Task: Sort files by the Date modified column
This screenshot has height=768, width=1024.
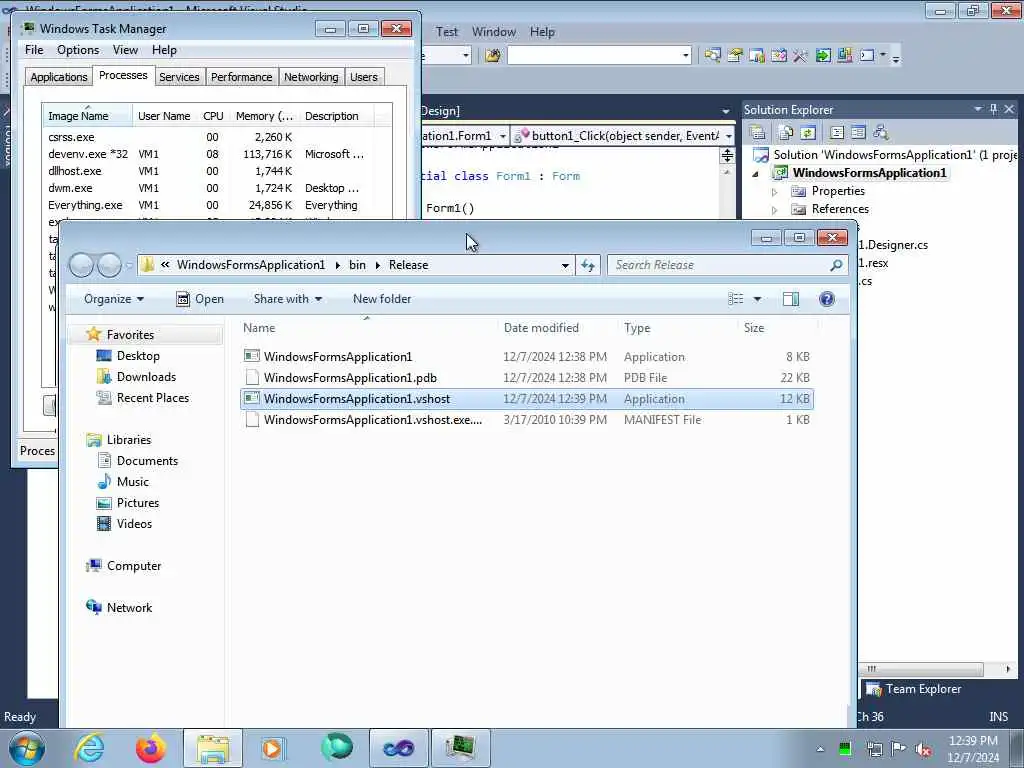Action: coord(557,328)
